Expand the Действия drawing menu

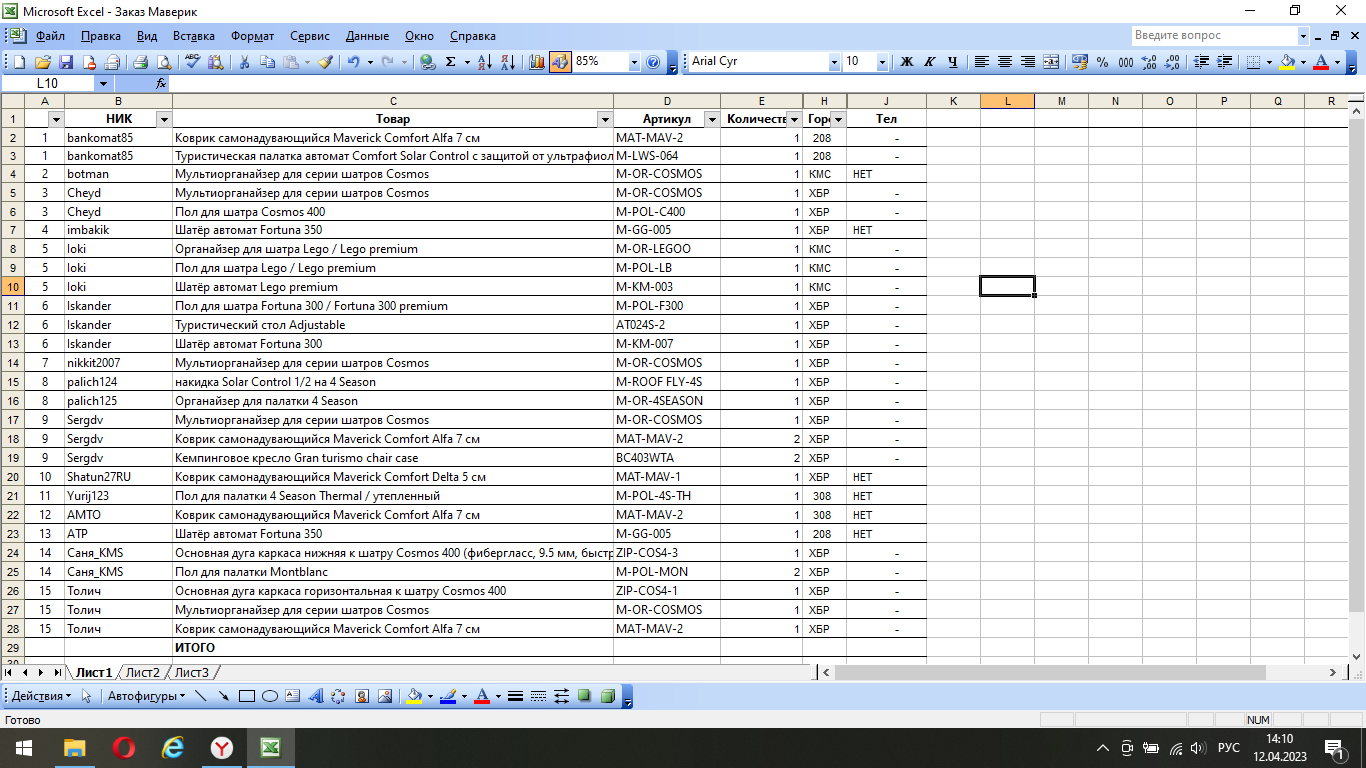41,696
